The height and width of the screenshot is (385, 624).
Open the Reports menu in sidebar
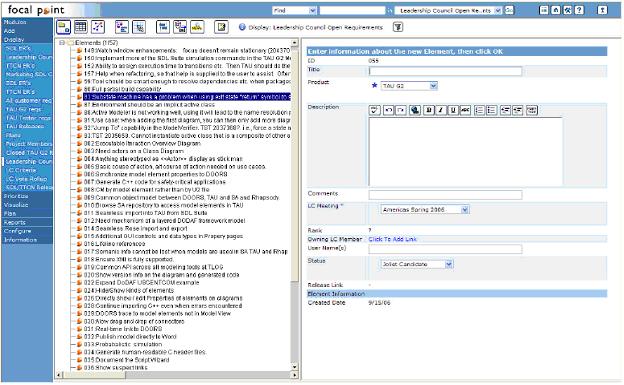[x=15, y=222]
